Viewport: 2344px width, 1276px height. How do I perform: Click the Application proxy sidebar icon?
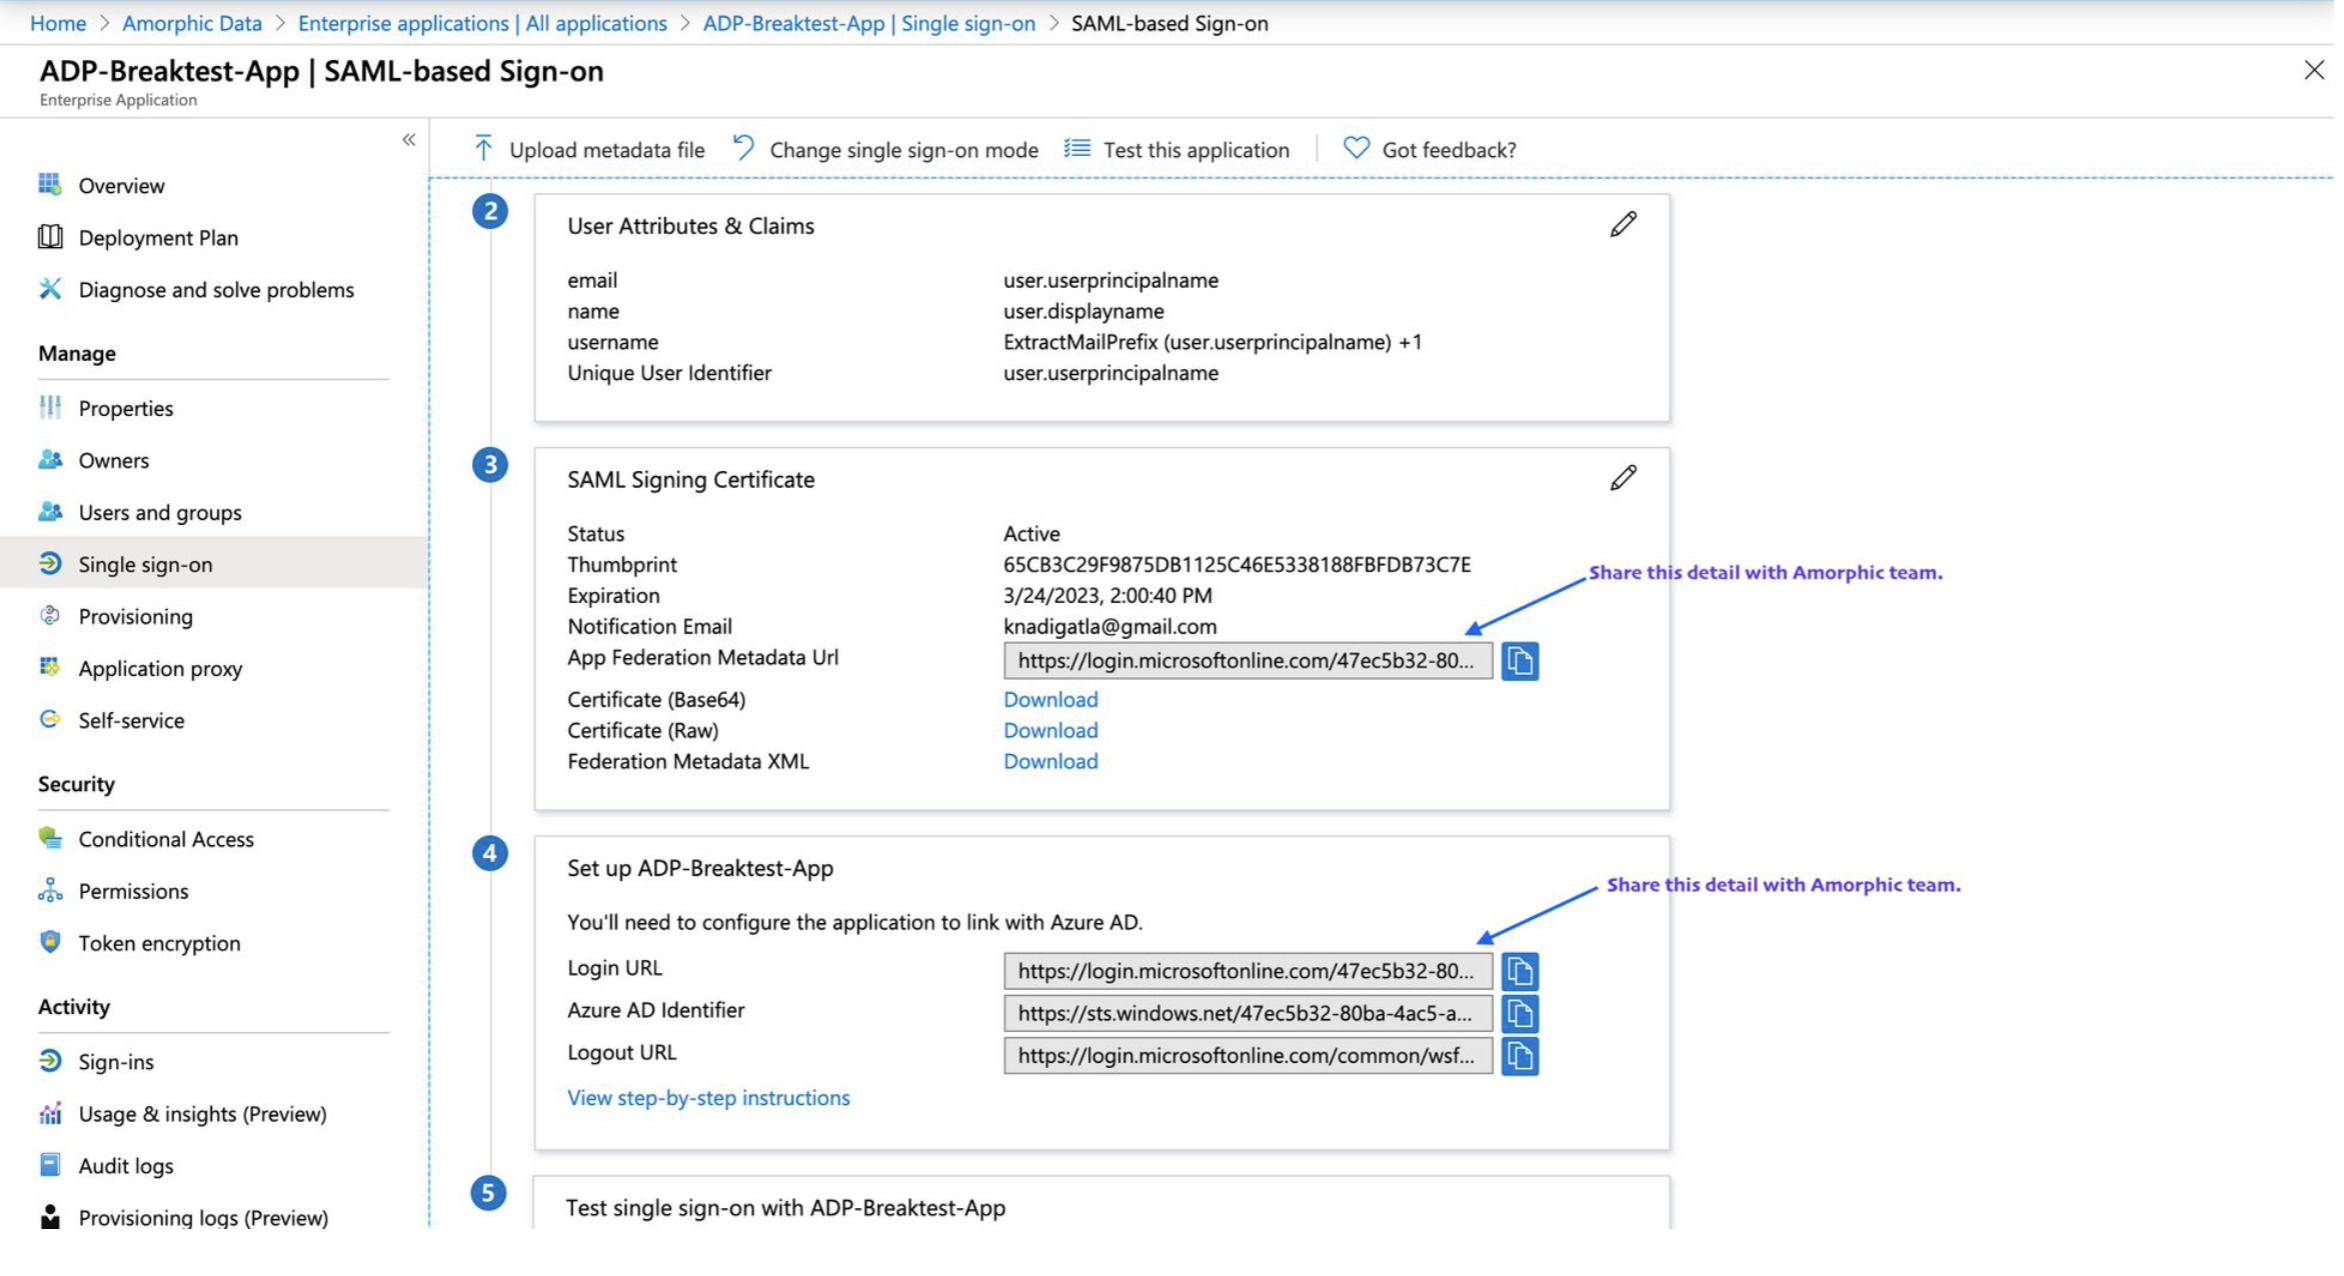[50, 668]
